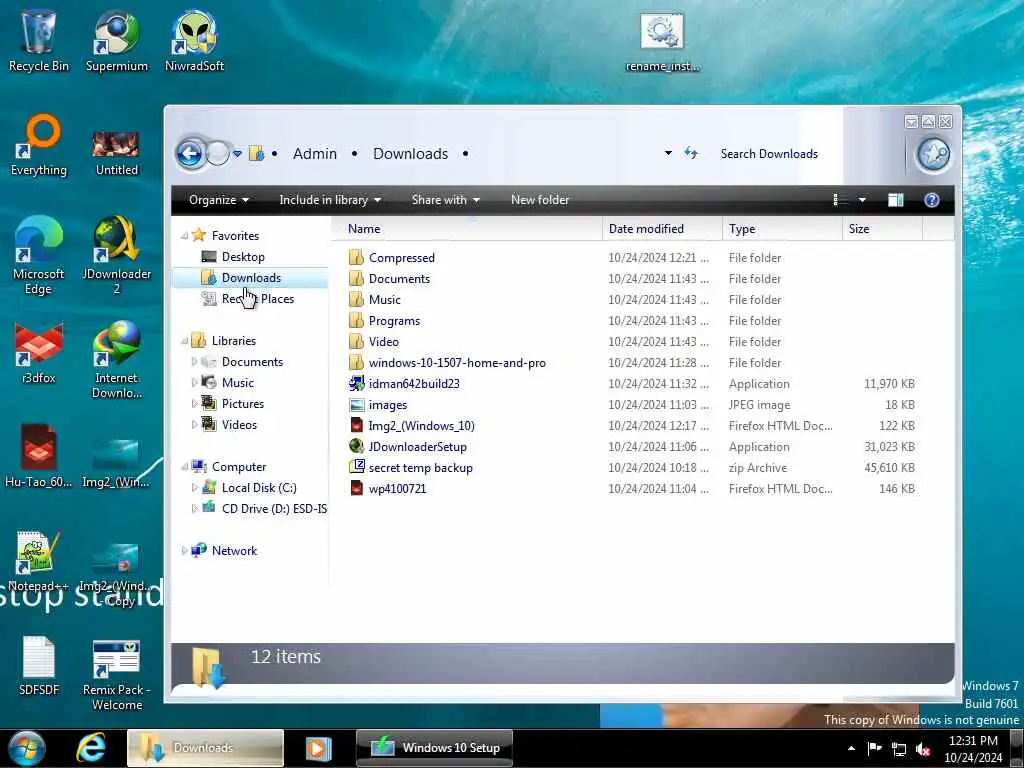Click the search magnifier button
The height and width of the screenshot is (768, 1024).
[x=933, y=155]
